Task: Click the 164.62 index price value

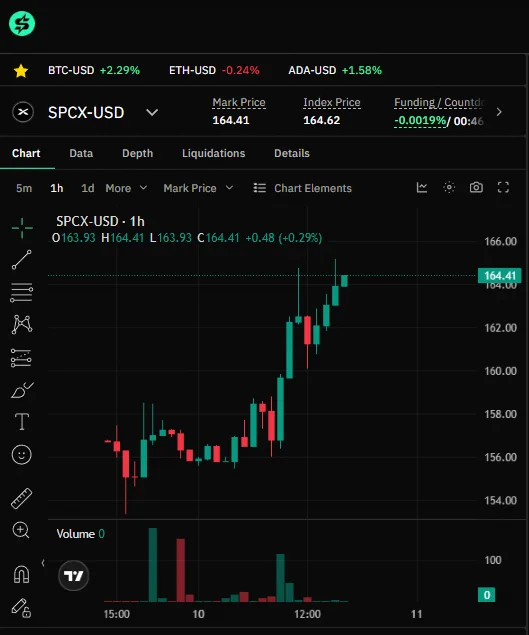Action: pos(322,121)
